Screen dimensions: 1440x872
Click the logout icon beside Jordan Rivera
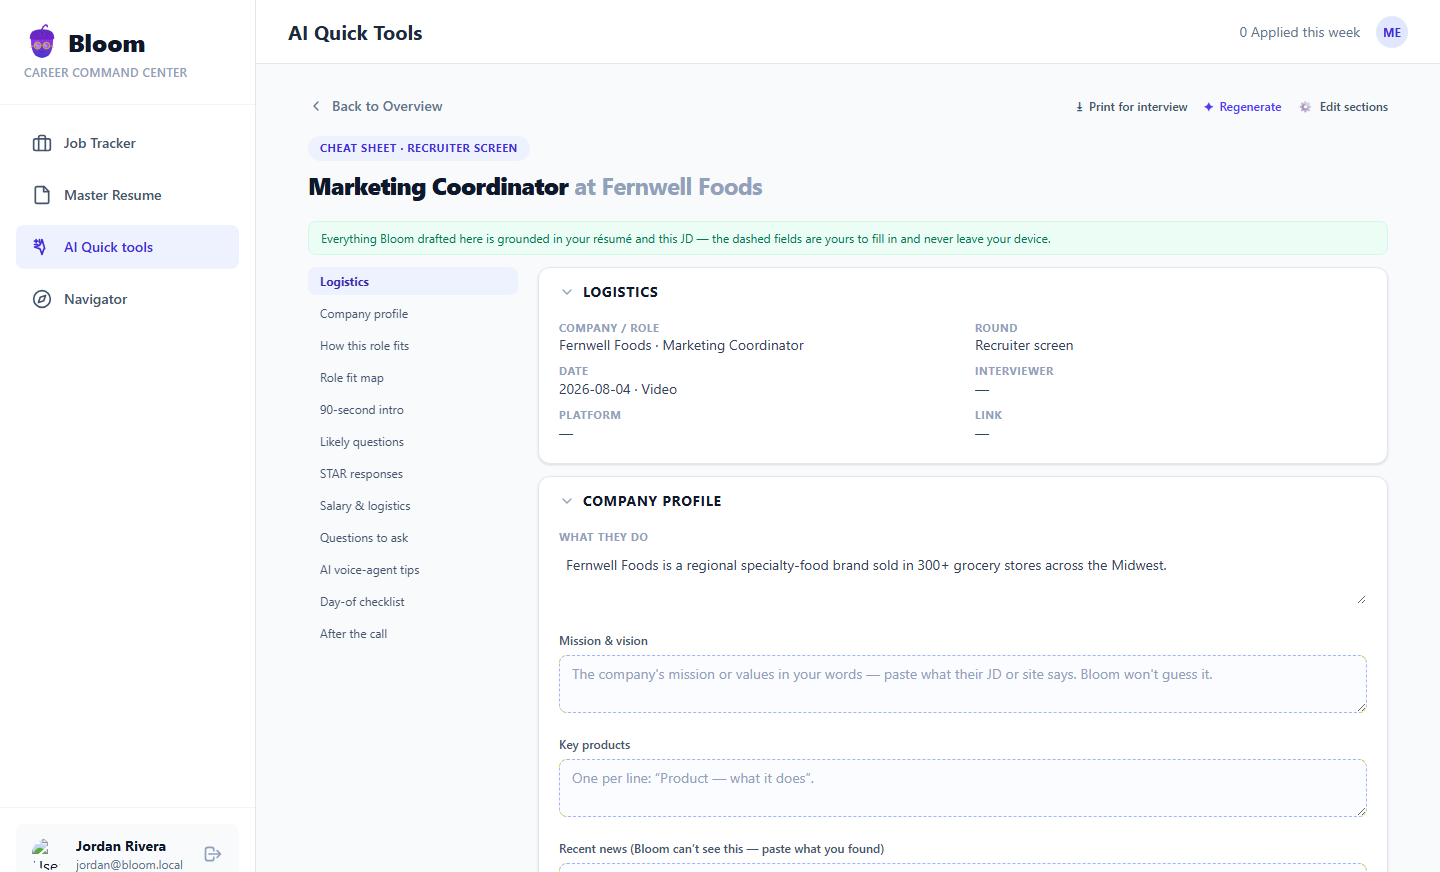click(212, 854)
